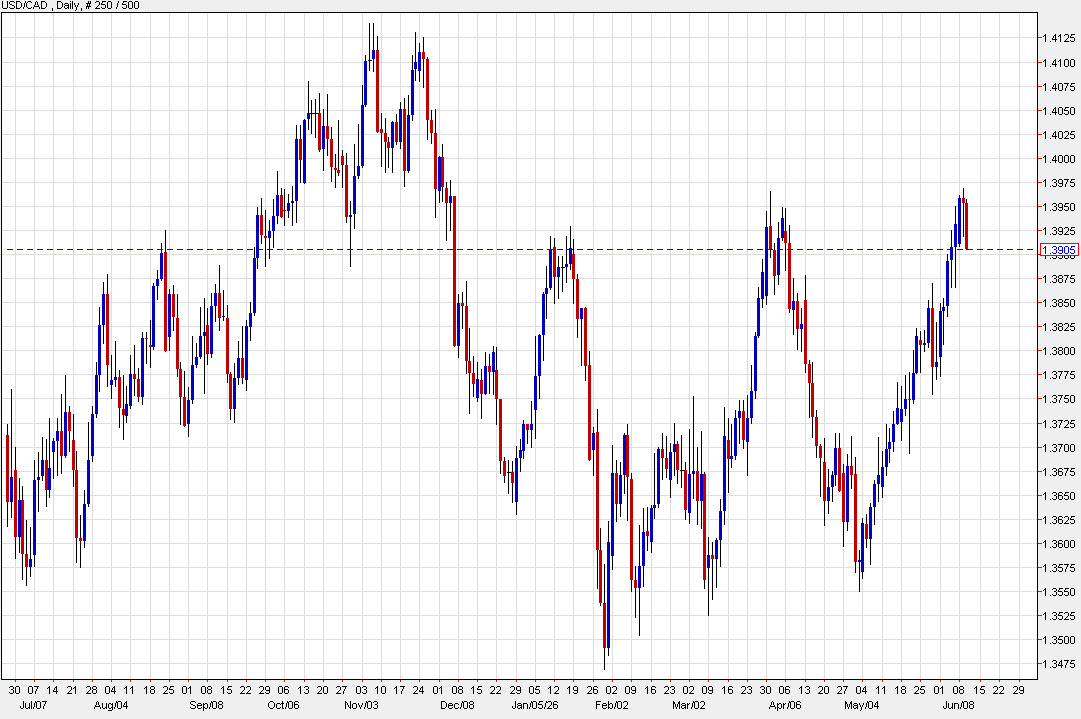Click the 1.3550 price axis value
The width and height of the screenshot is (1081, 719).
point(1058,592)
